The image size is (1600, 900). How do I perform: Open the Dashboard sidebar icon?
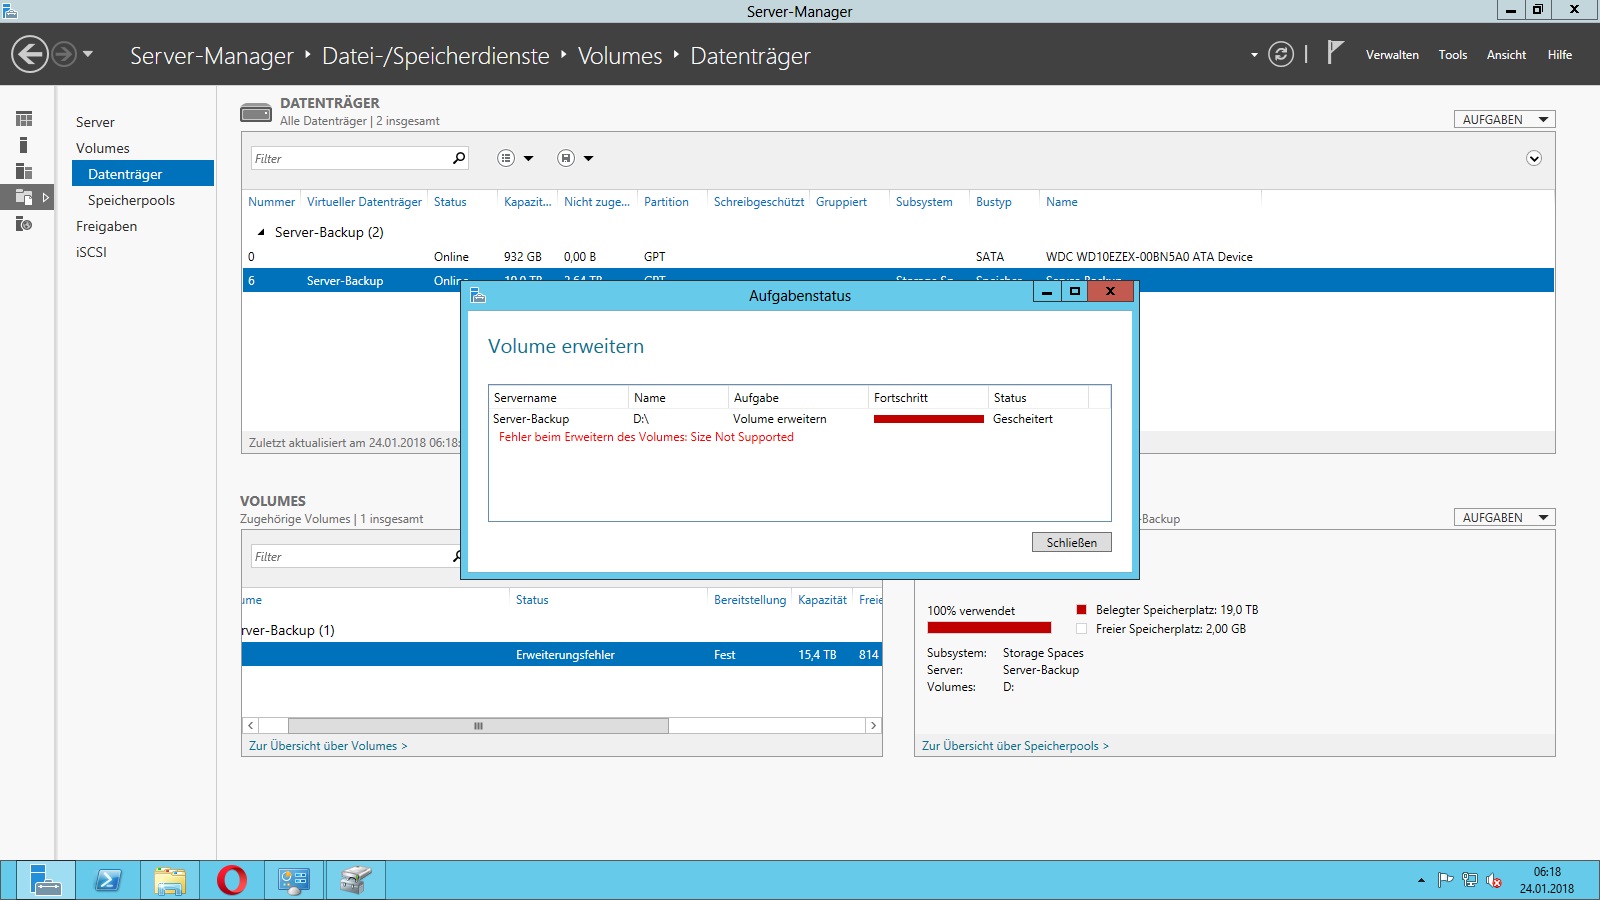point(24,119)
